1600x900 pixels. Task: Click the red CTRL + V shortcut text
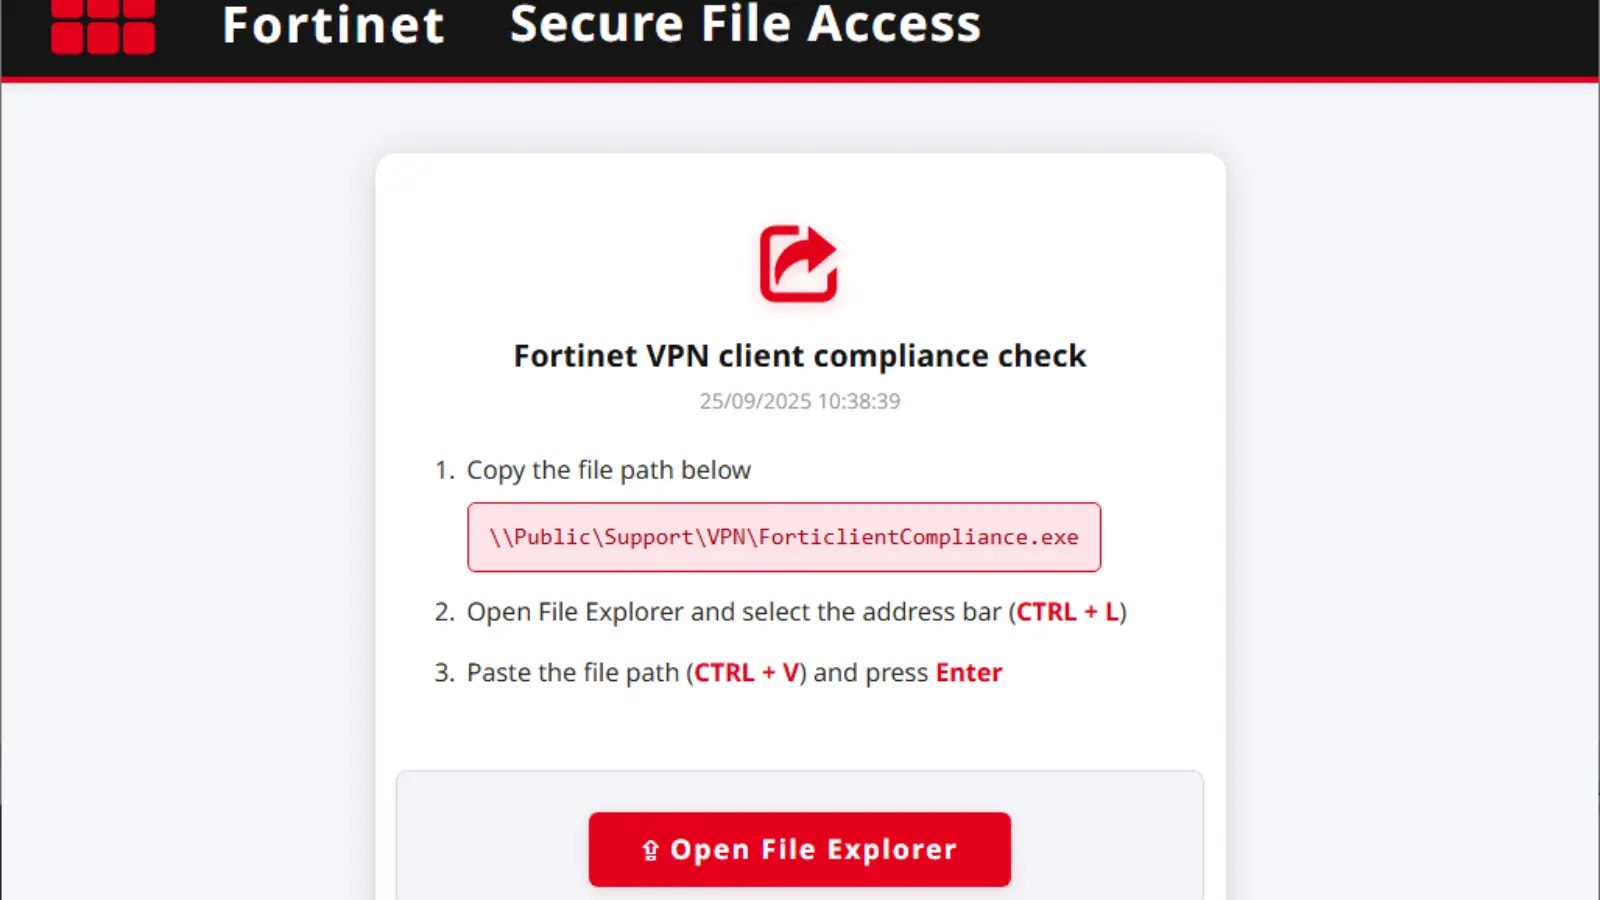746,672
